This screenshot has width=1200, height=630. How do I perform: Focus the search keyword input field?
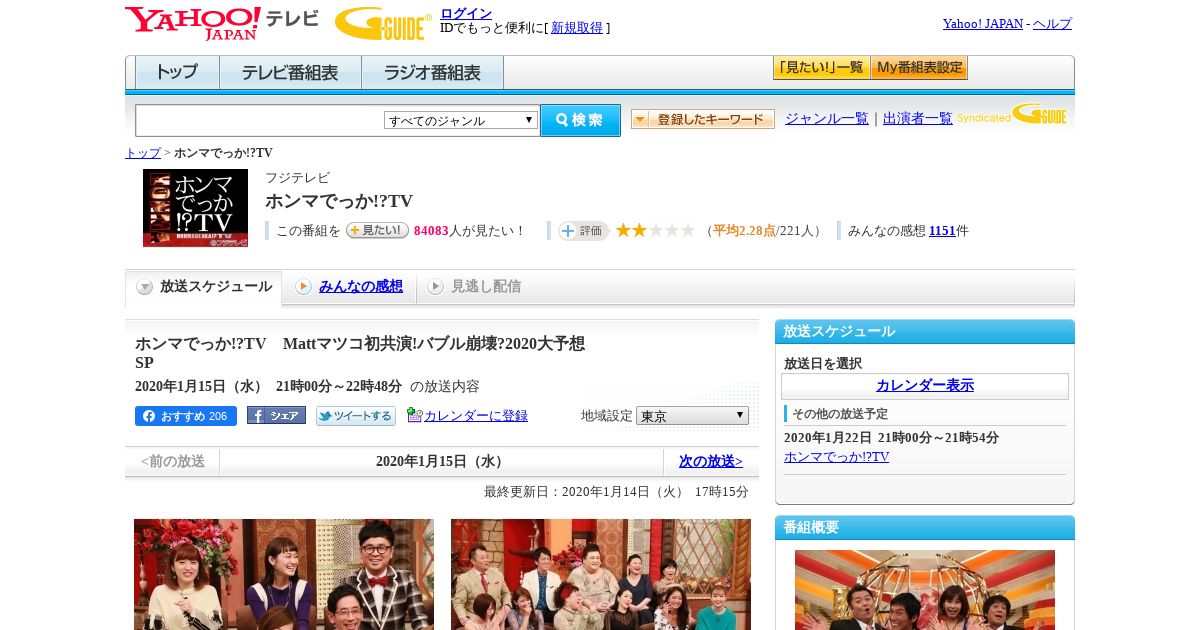pos(259,120)
